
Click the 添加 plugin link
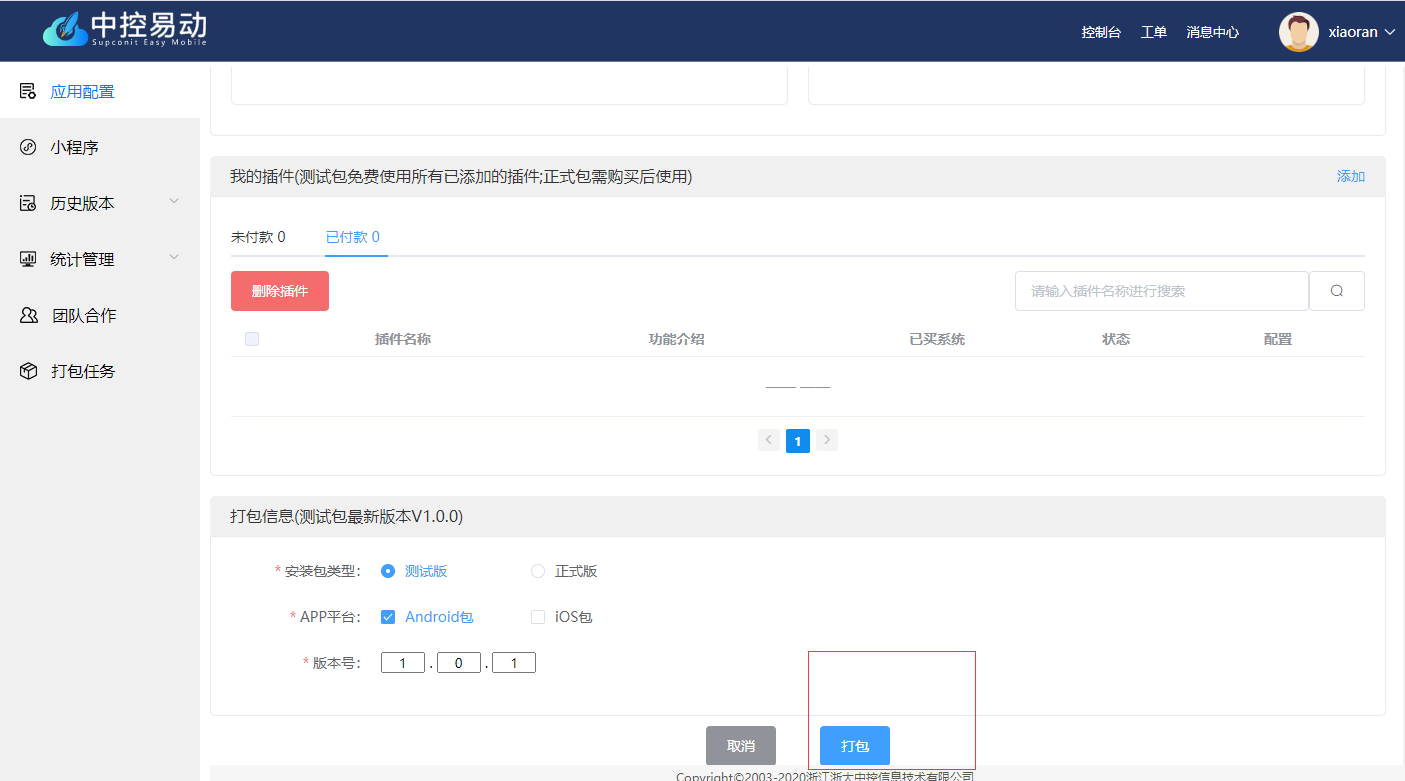pyautogui.click(x=1351, y=176)
